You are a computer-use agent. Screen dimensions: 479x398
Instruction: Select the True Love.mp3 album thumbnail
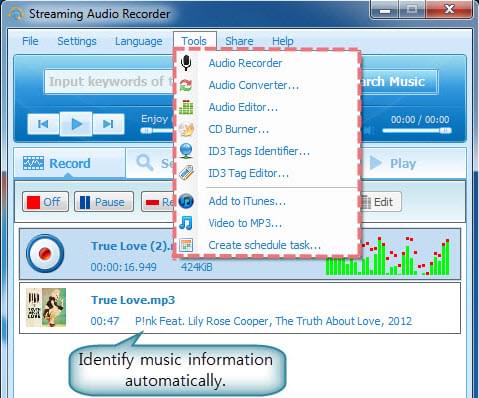point(46,307)
